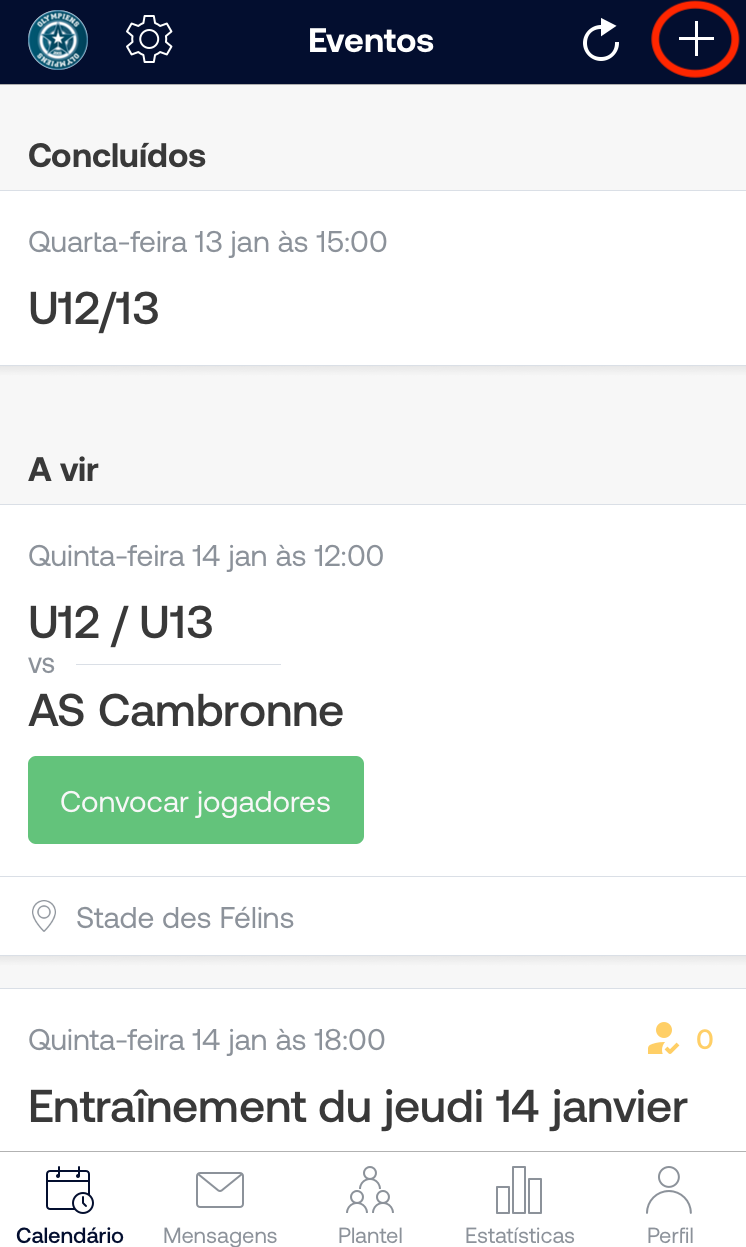Open settings via the gear icon

coord(149,40)
